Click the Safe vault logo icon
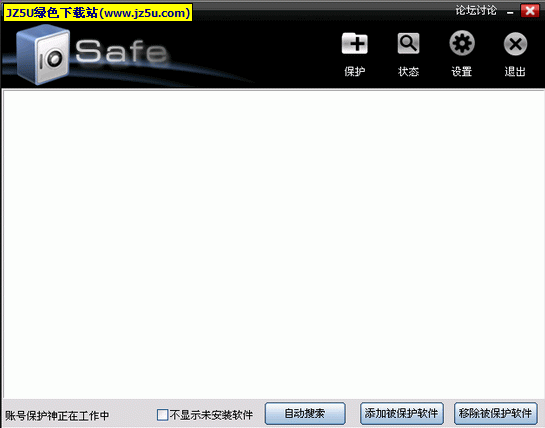Viewport: 545px width, 428px height. 43,54
